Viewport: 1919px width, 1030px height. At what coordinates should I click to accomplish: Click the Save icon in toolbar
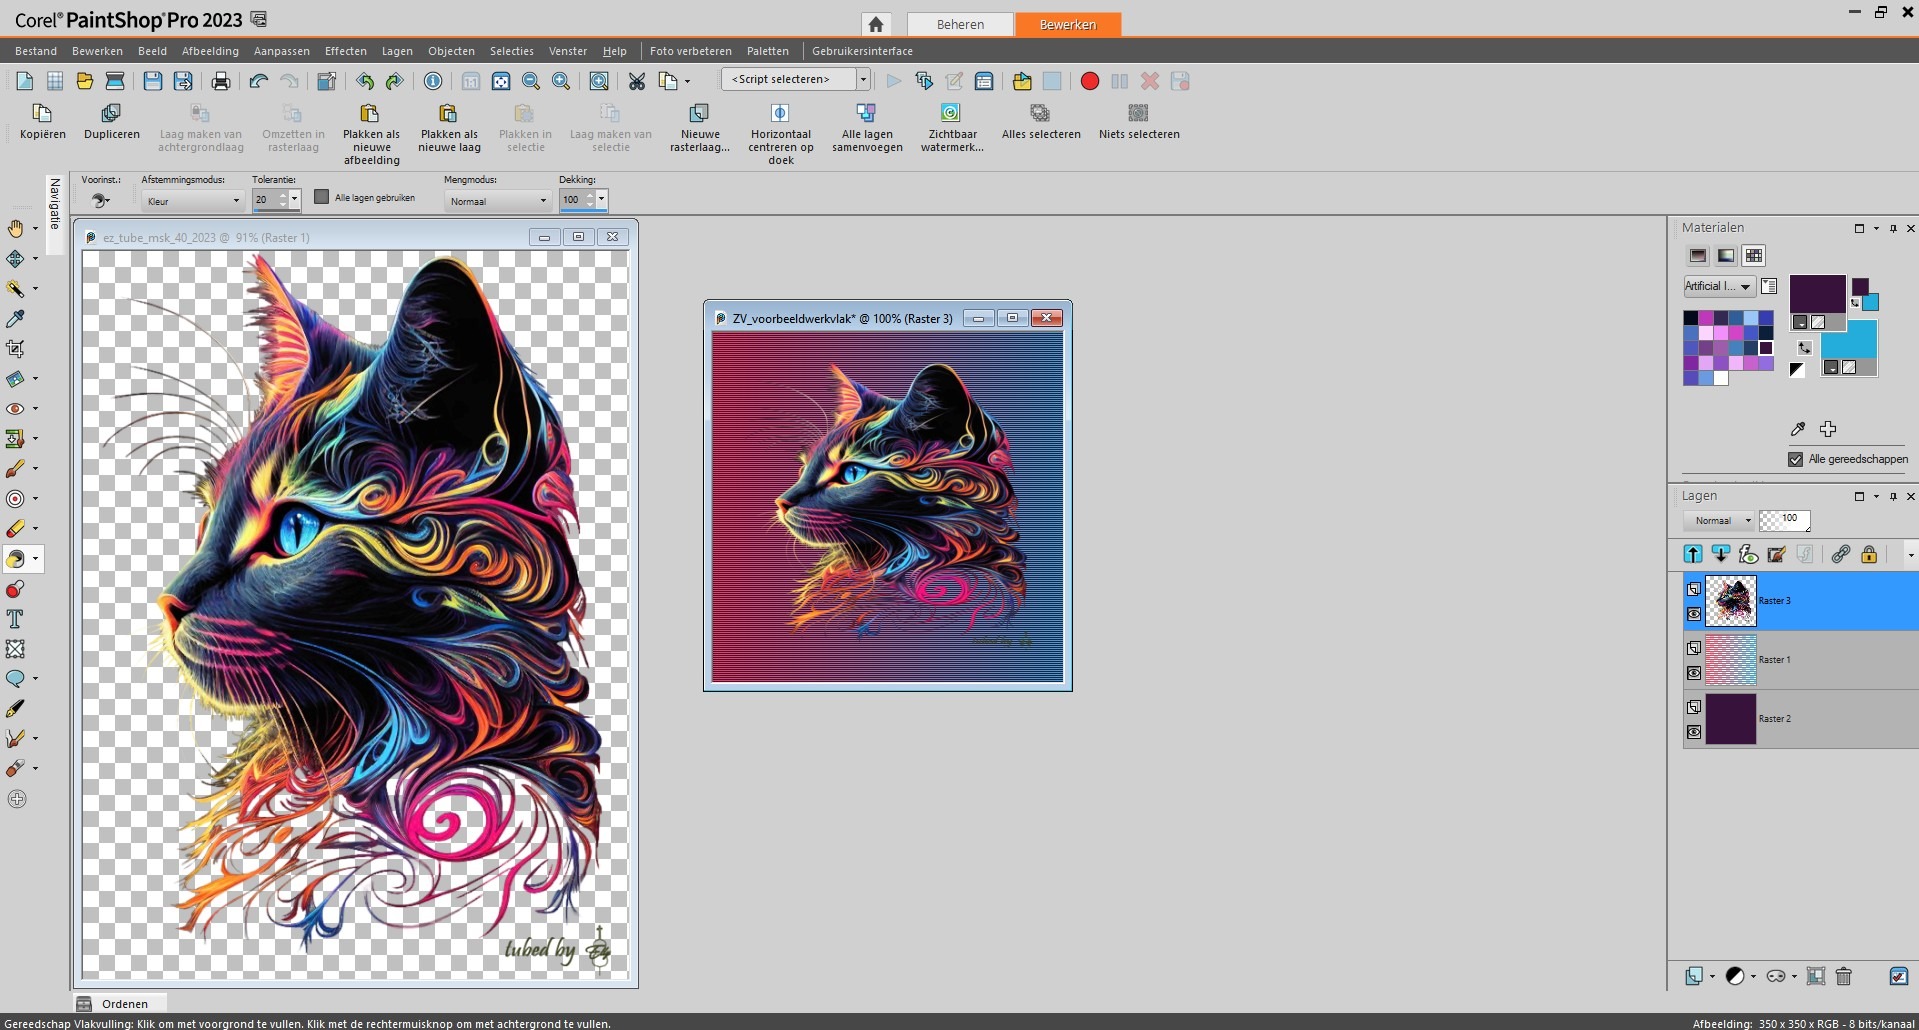[152, 81]
